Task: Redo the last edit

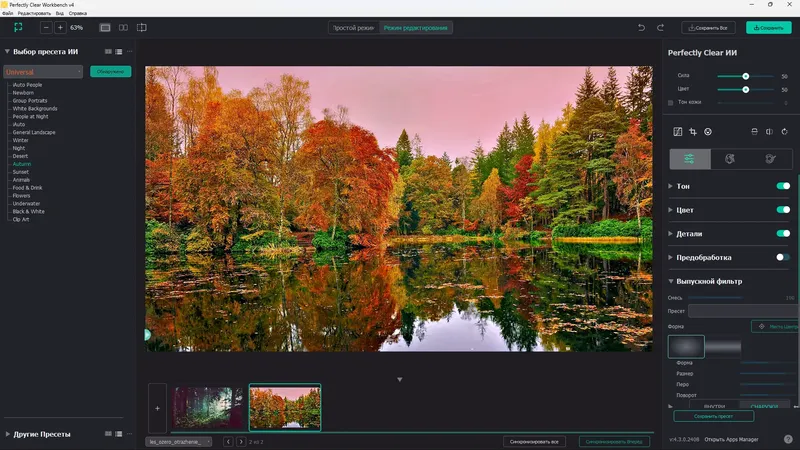Action: [x=660, y=28]
